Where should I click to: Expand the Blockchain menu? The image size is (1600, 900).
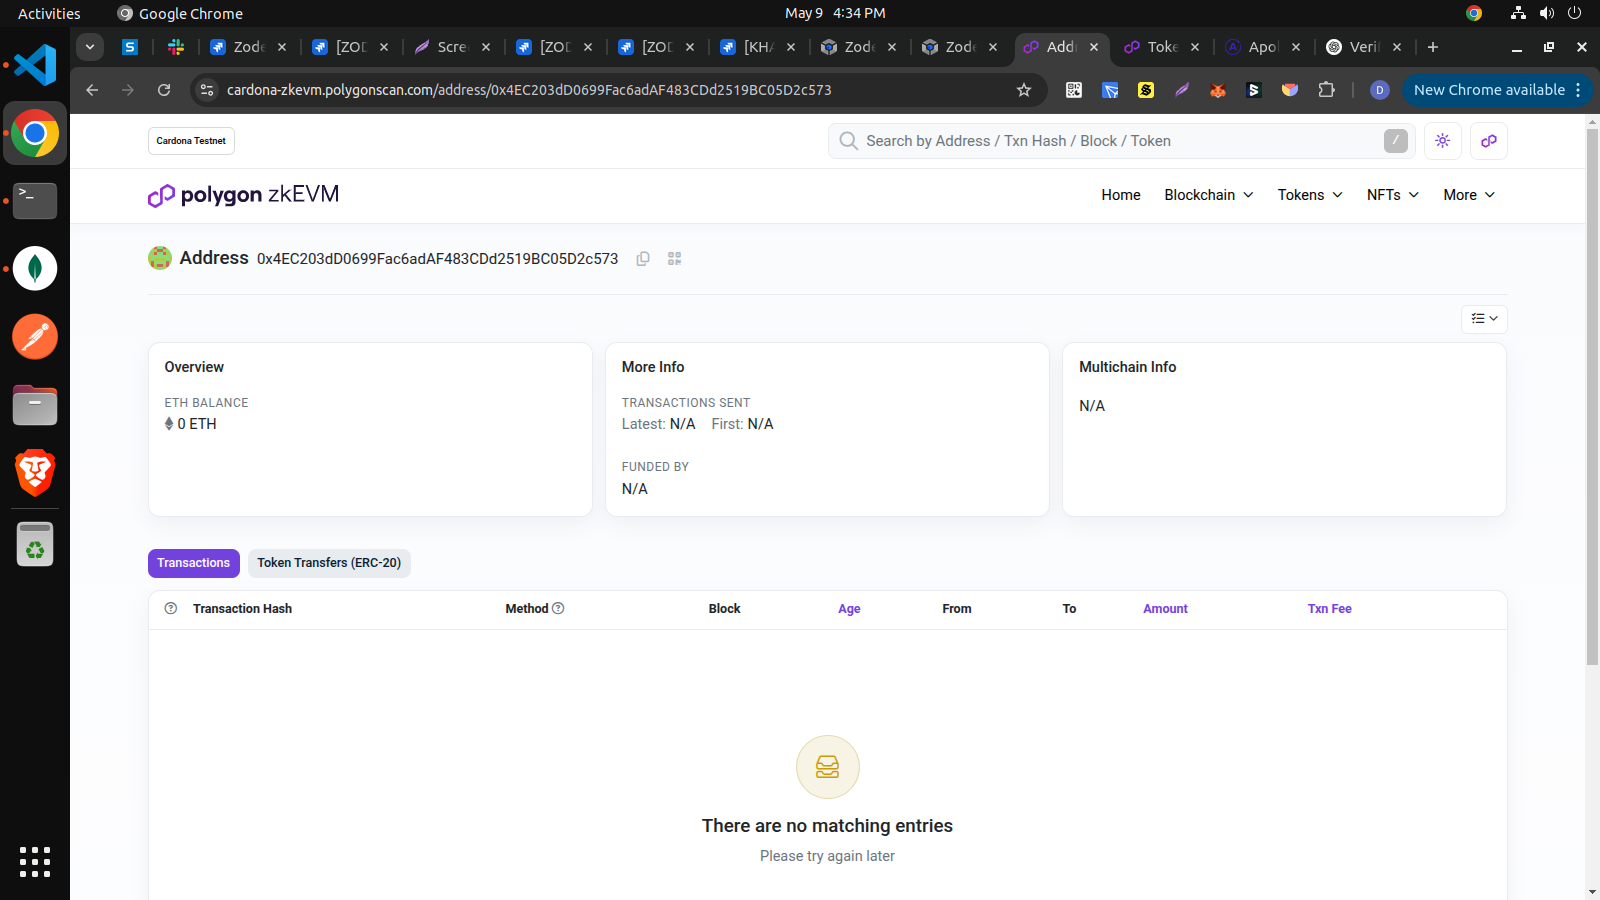click(1209, 195)
